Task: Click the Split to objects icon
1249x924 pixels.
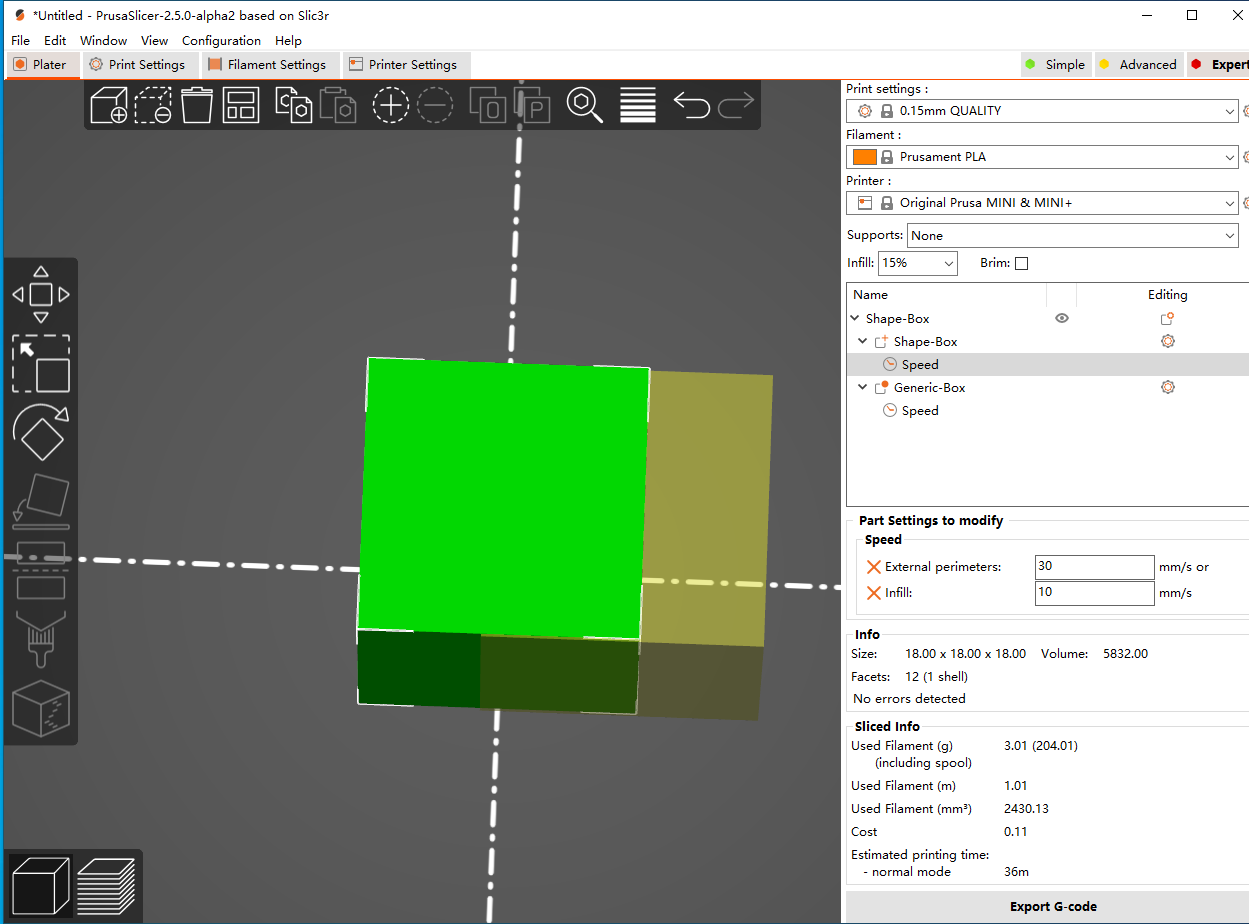Action: (x=488, y=104)
